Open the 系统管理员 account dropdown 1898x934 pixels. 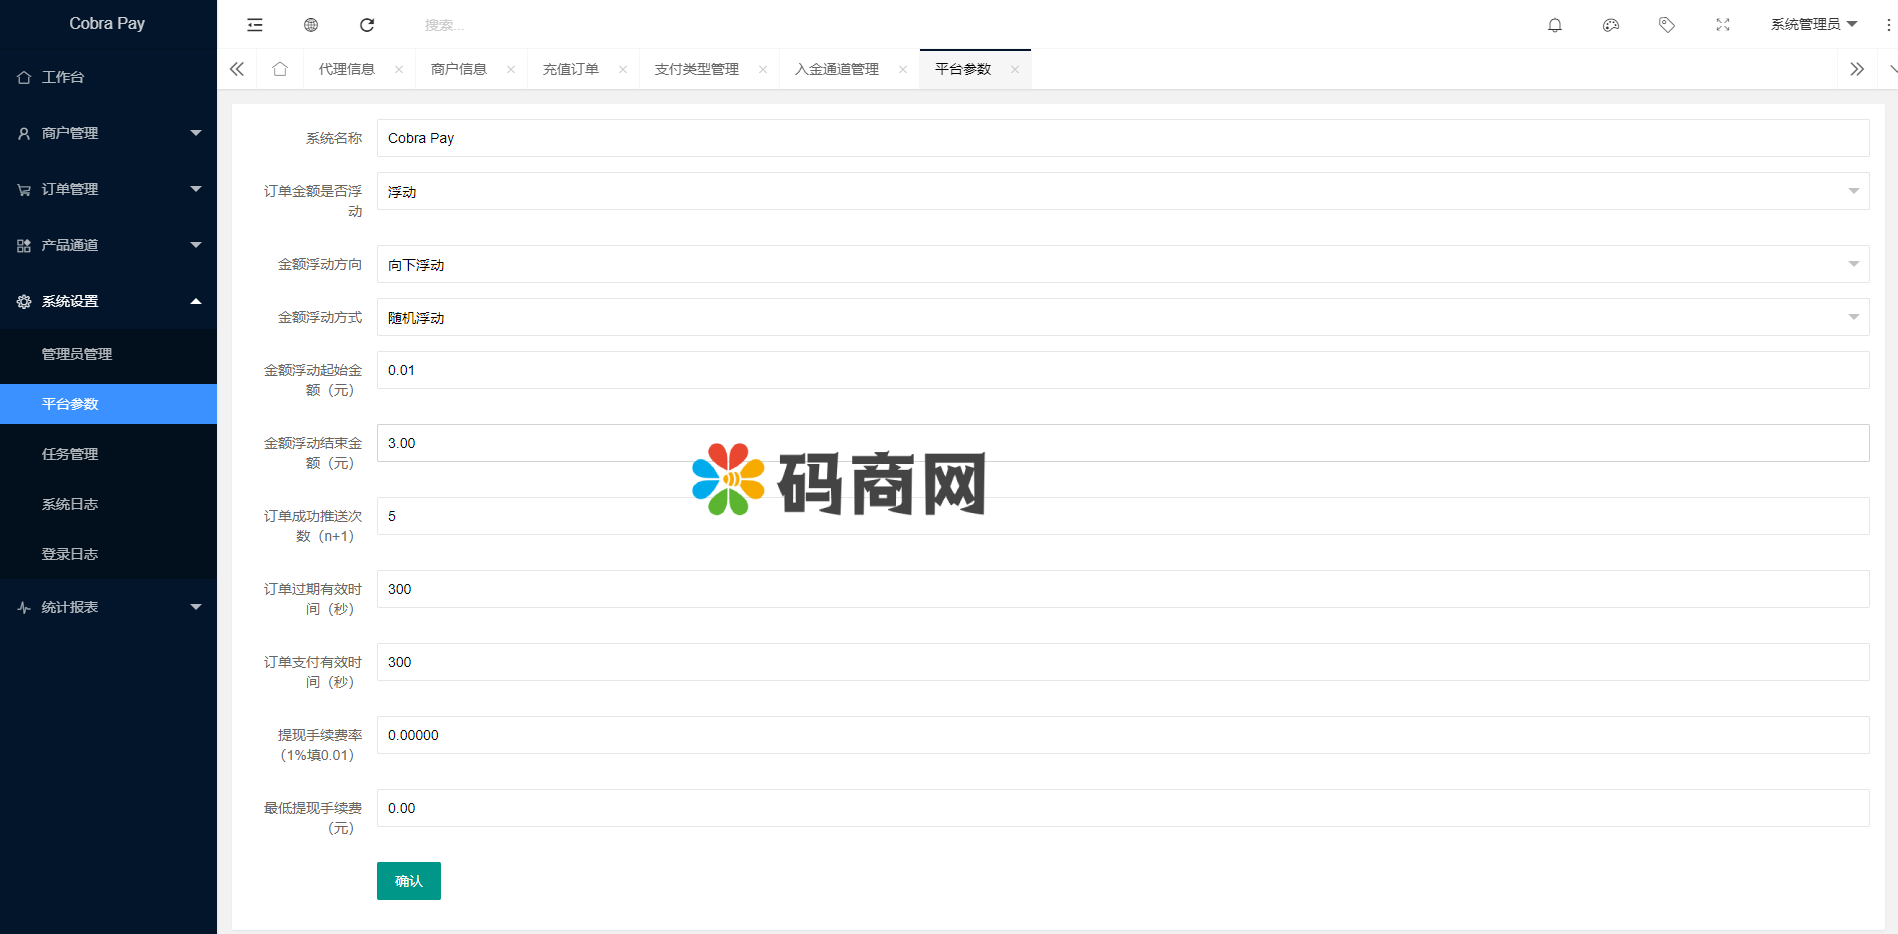1815,24
